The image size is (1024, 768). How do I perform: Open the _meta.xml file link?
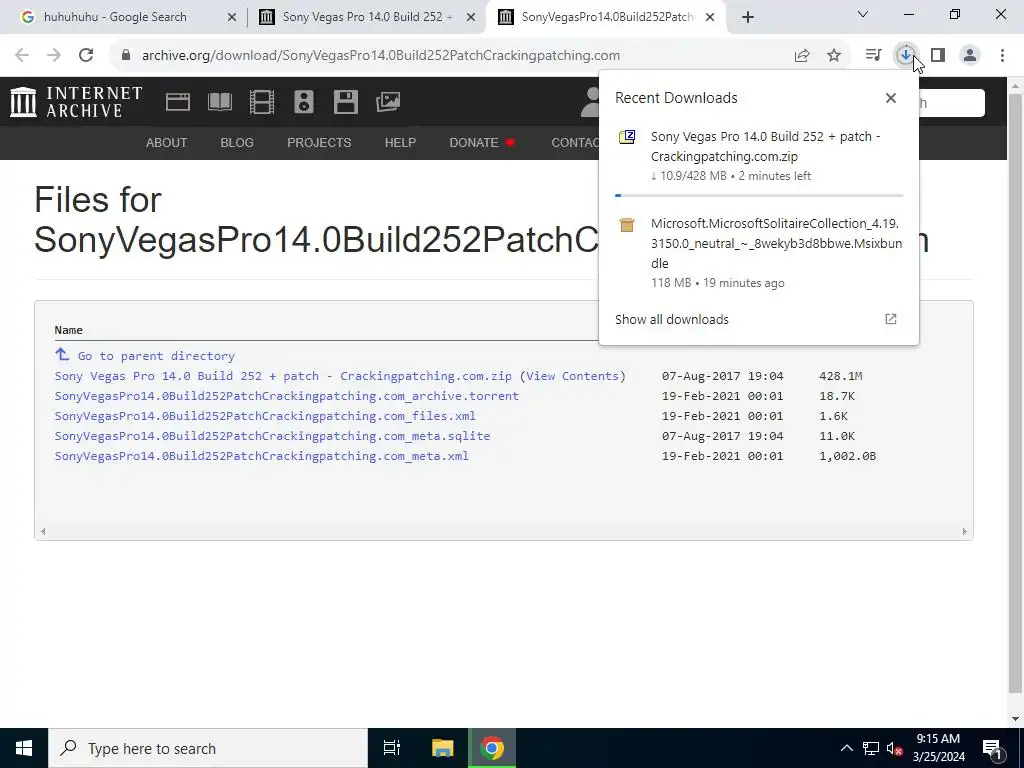click(261, 456)
